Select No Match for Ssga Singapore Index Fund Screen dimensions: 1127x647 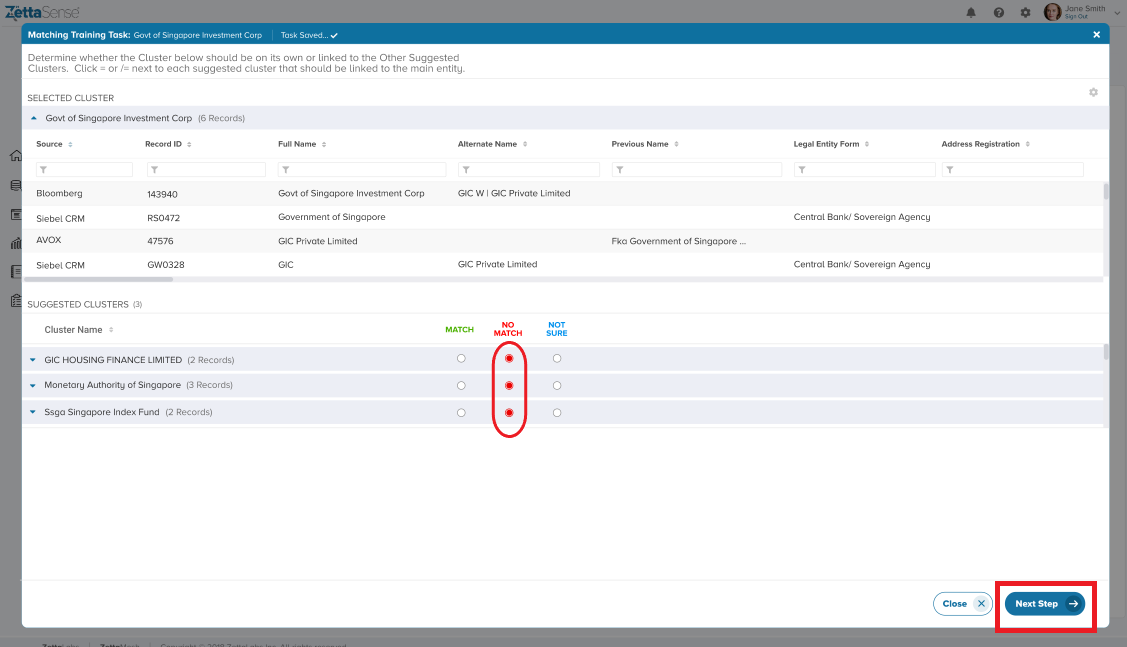point(509,412)
